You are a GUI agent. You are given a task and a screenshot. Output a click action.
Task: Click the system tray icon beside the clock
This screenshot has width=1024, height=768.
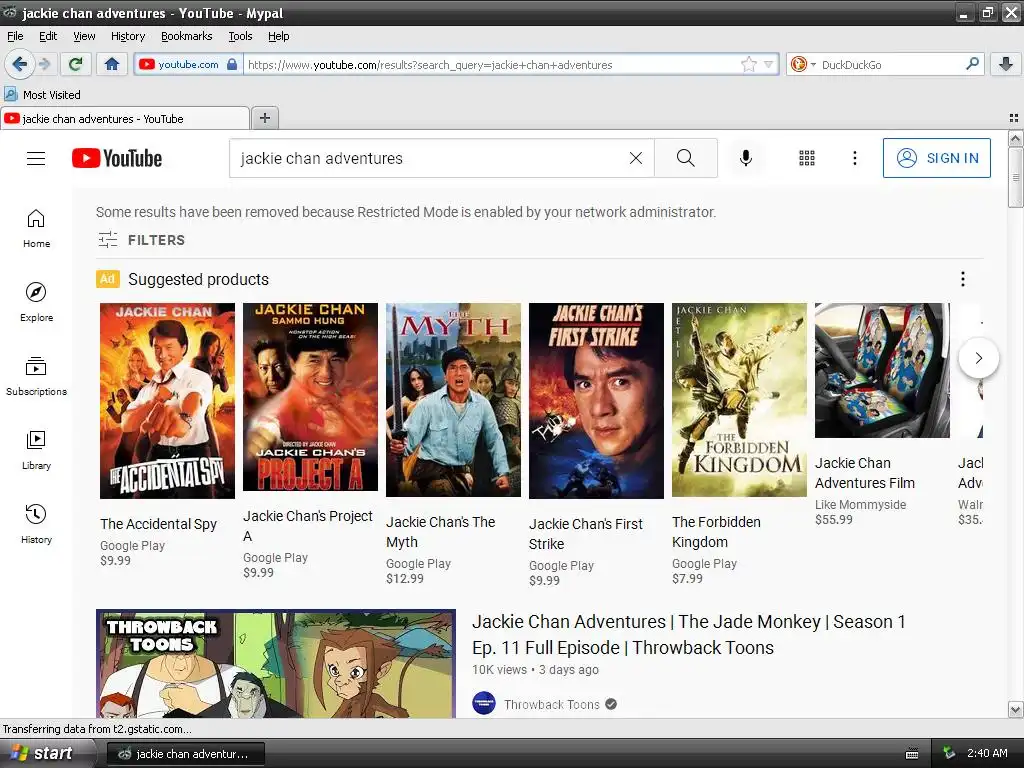(949, 753)
